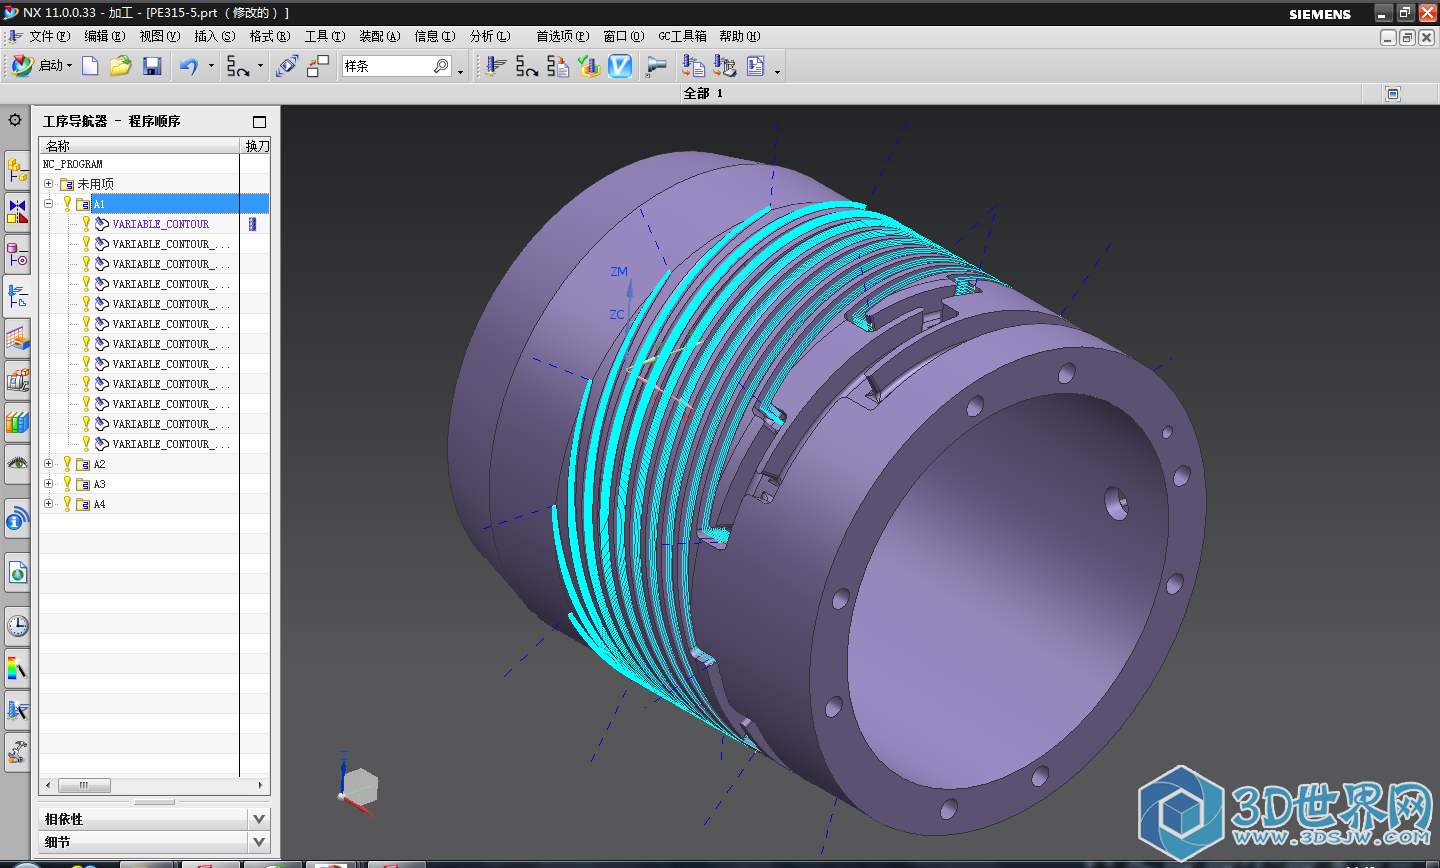1440x868 pixels.
Task: Click the Shop Documentation icon
Action: pyautogui.click(x=725, y=66)
